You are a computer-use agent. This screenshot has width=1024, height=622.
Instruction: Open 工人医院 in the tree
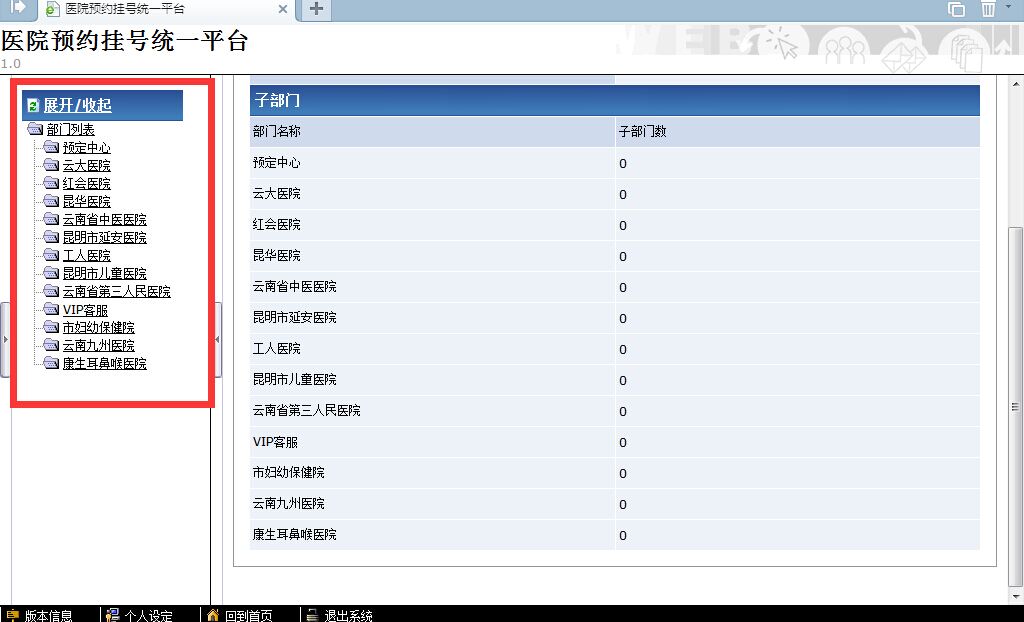tap(87, 255)
